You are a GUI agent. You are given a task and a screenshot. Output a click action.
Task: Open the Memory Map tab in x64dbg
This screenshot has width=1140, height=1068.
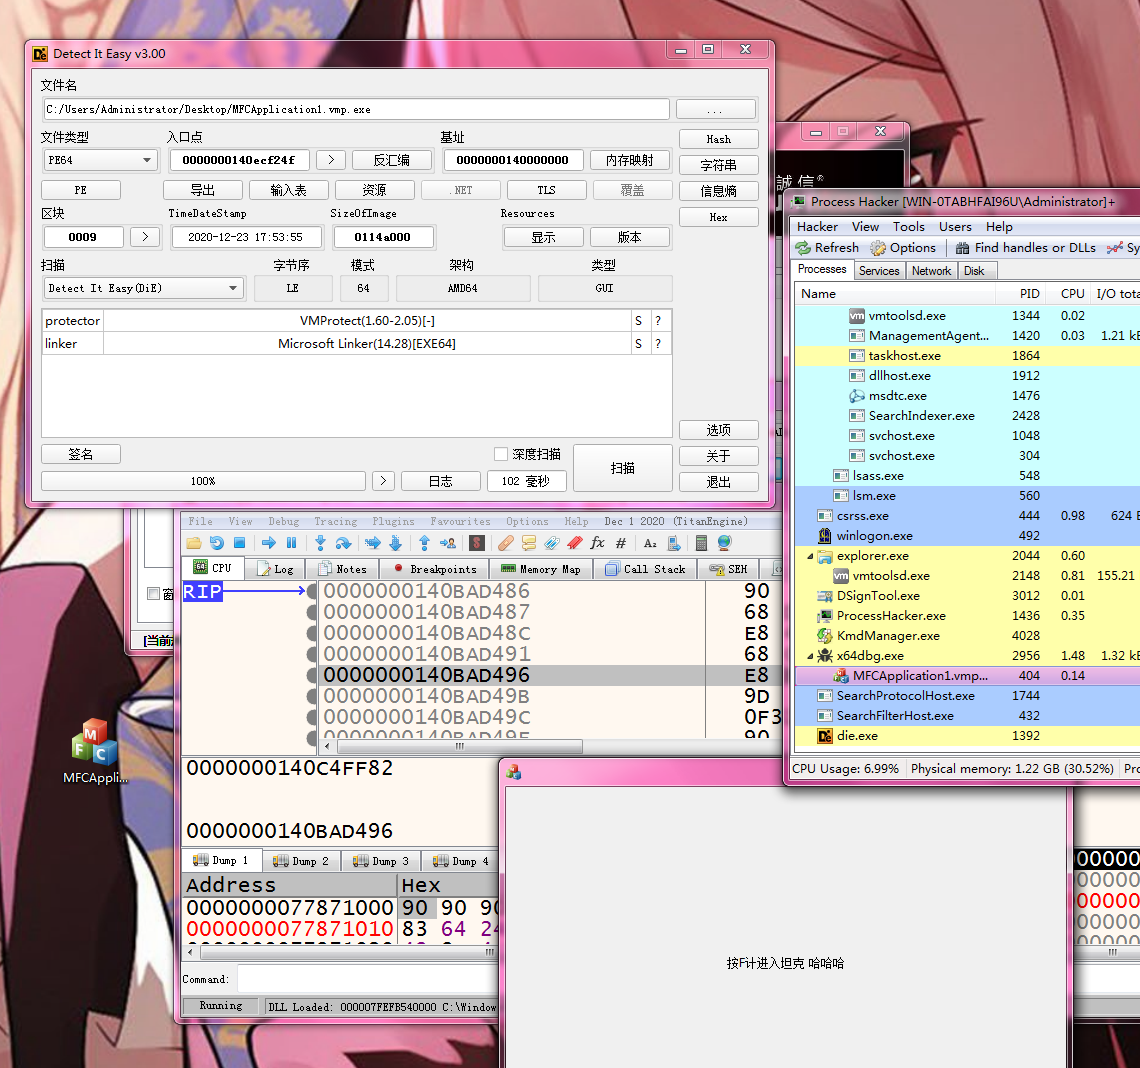coord(542,569)
